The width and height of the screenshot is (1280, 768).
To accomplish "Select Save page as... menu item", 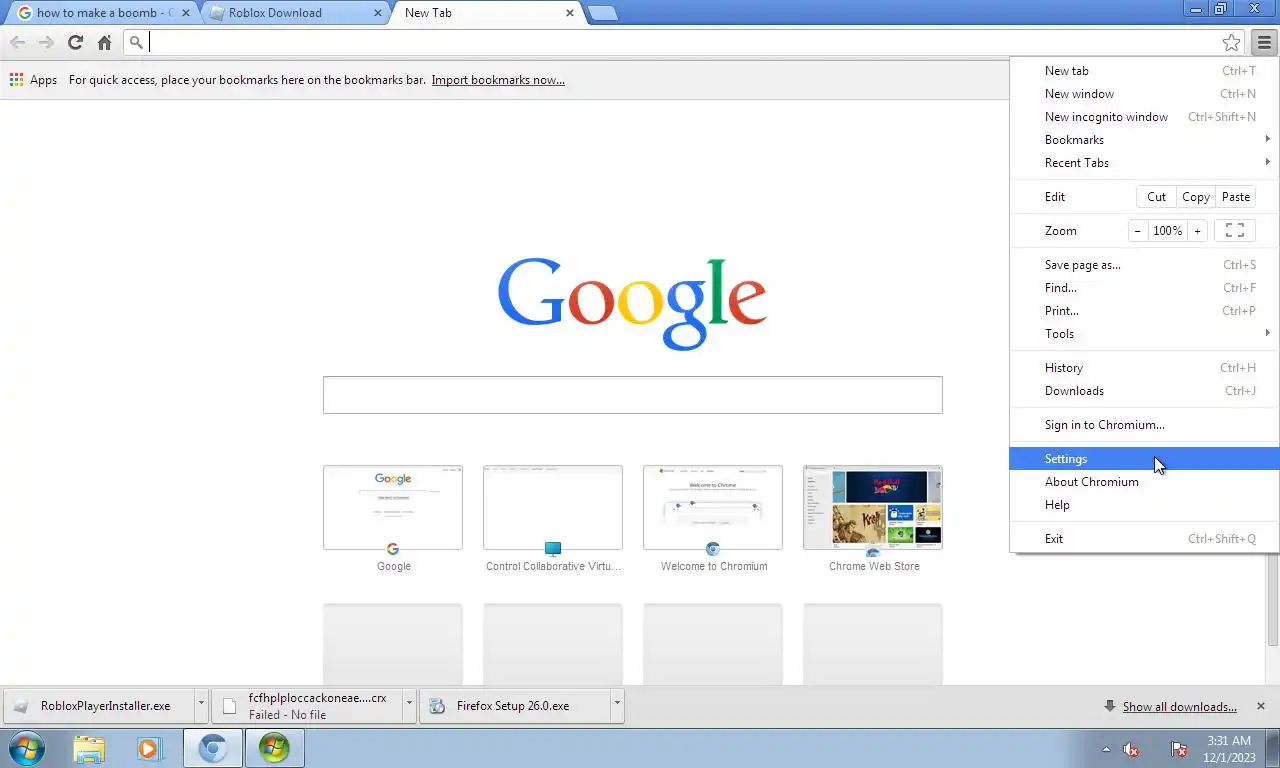I will click(x=1145, y=265).
